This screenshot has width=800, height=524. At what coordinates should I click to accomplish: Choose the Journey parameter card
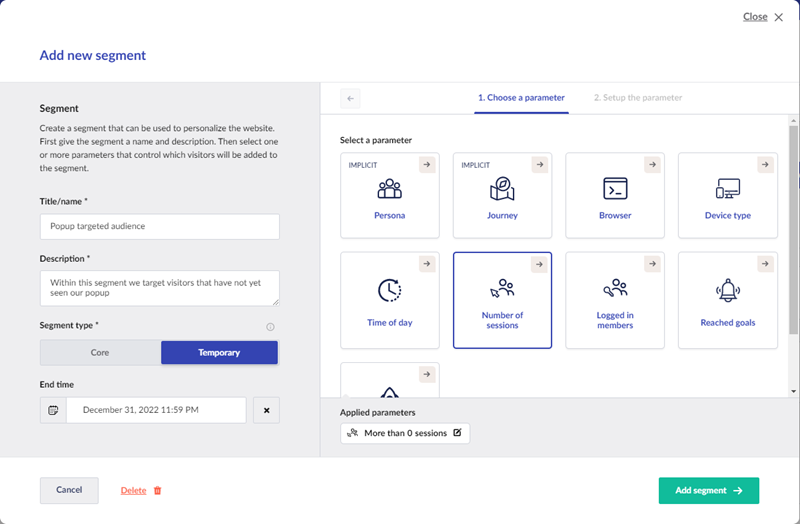[x=502, y=196]
